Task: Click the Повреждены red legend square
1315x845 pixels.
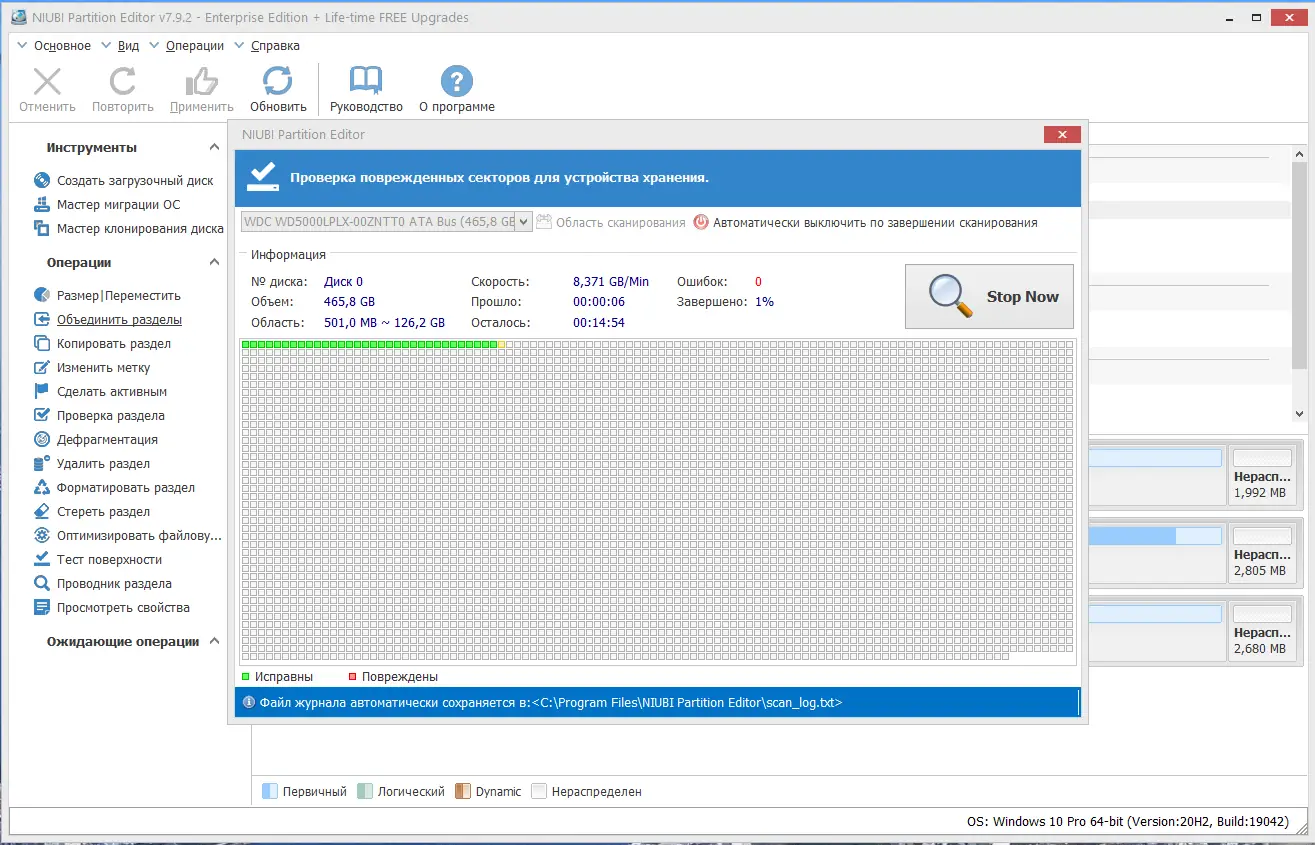Action: tap(352, 677)
